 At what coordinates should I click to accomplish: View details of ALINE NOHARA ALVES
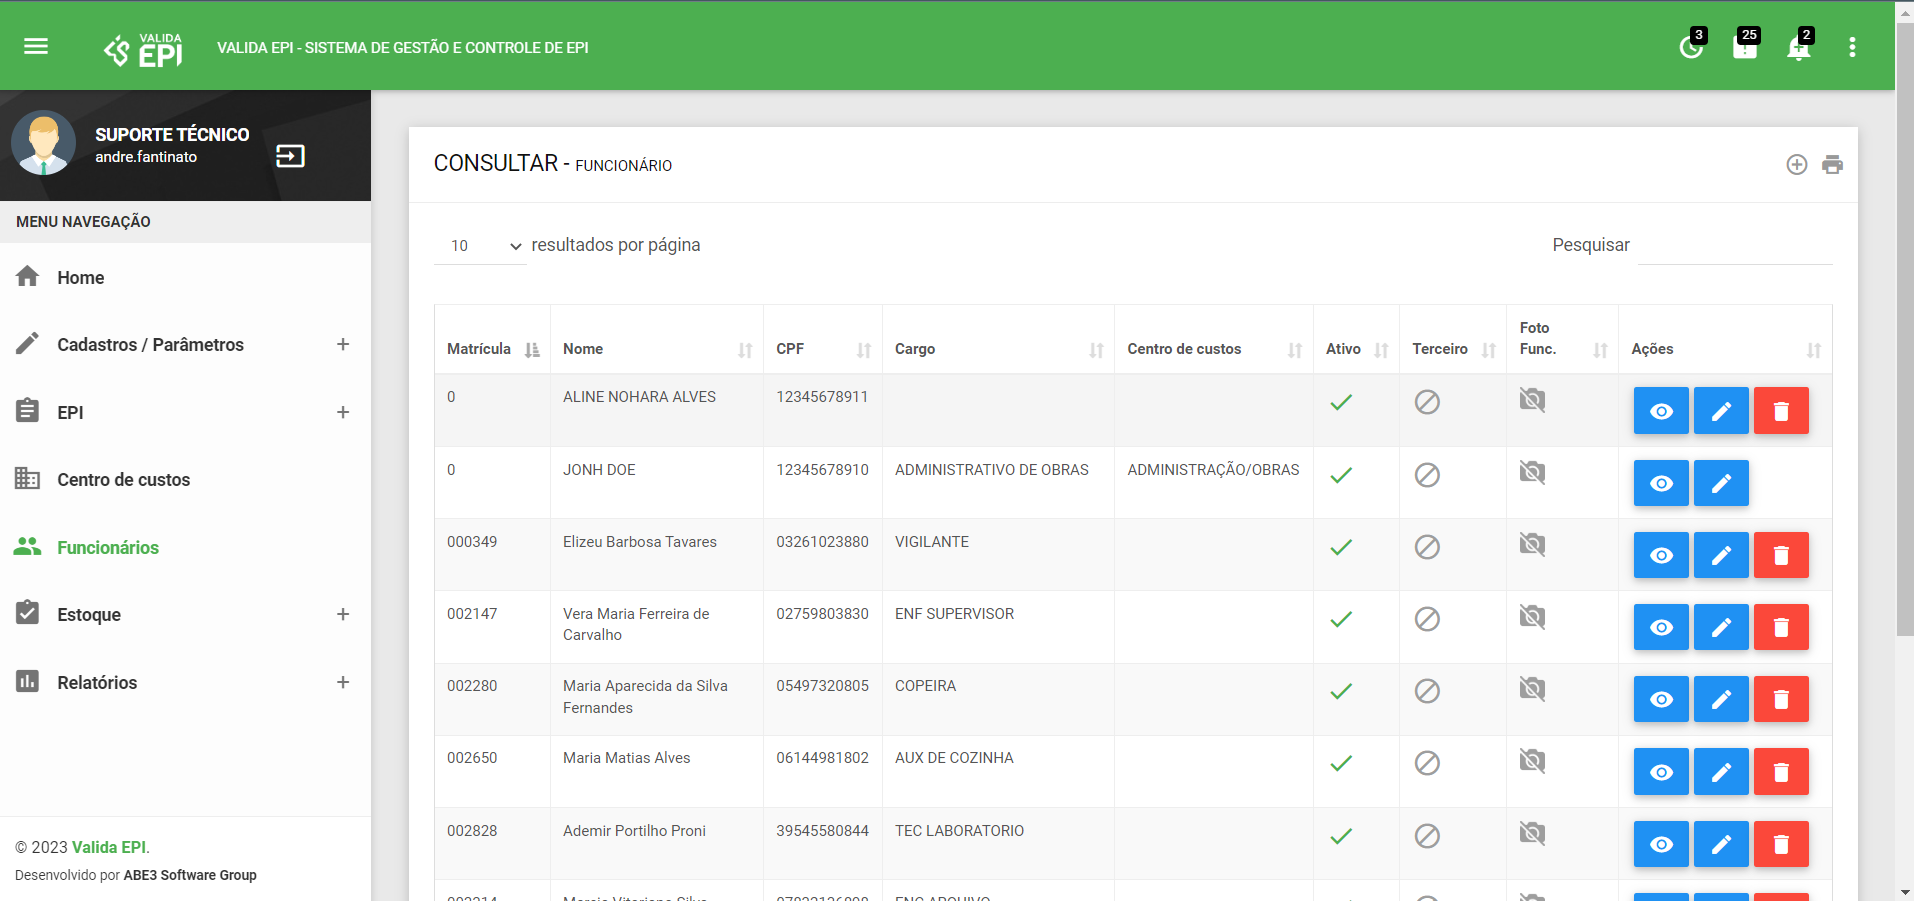click(x=1661, y=411)
